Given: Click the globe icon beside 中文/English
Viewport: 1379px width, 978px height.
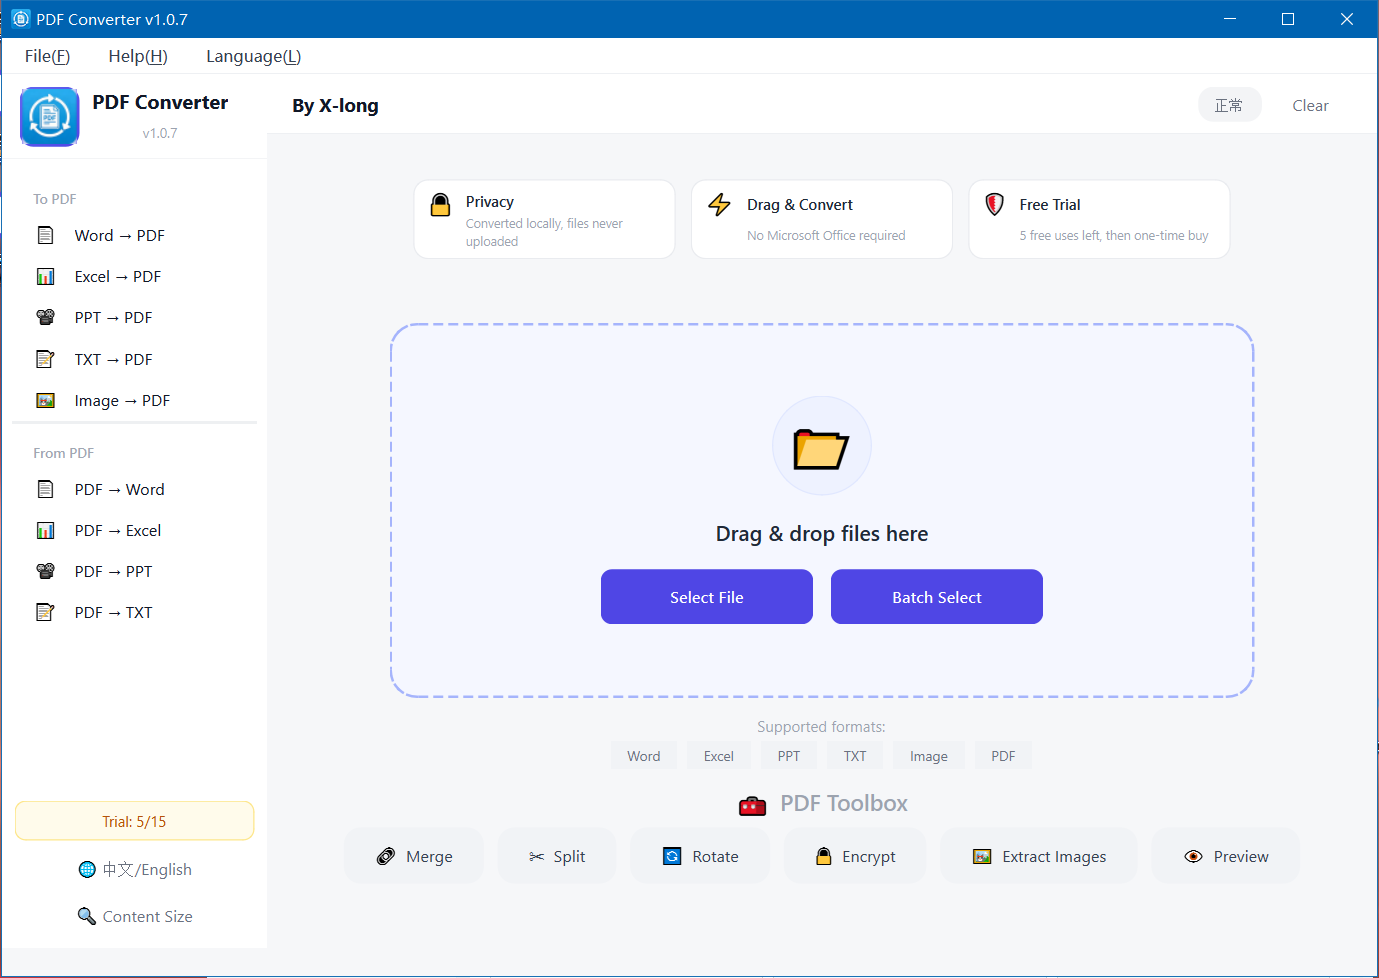Looking at the screenshot, I should (x=87, y=869).
